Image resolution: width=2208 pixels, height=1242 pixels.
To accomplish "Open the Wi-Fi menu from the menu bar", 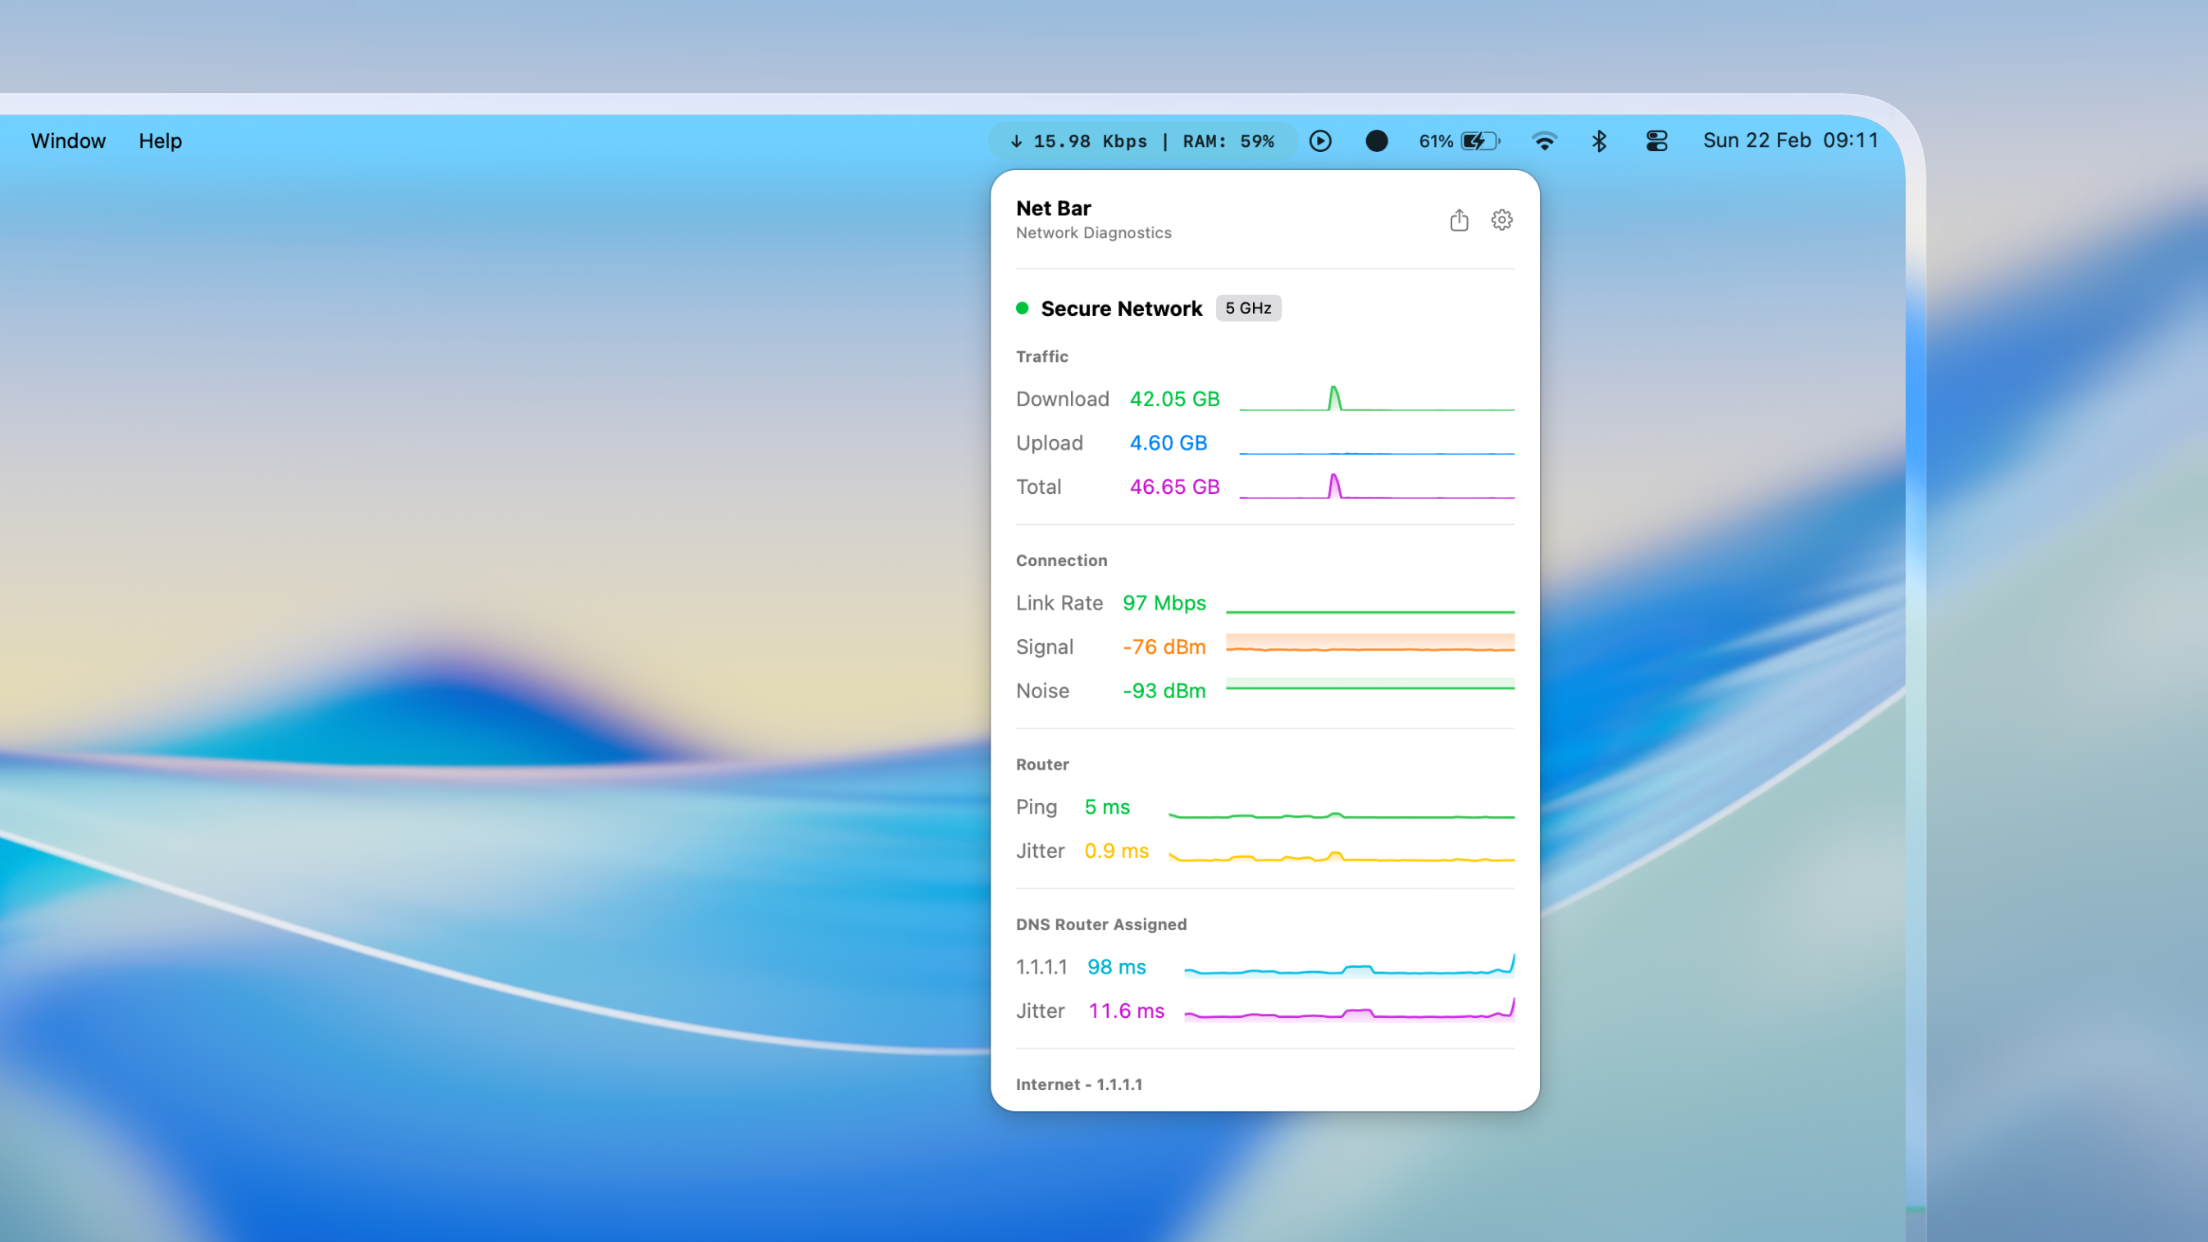I will (1545, 141).
